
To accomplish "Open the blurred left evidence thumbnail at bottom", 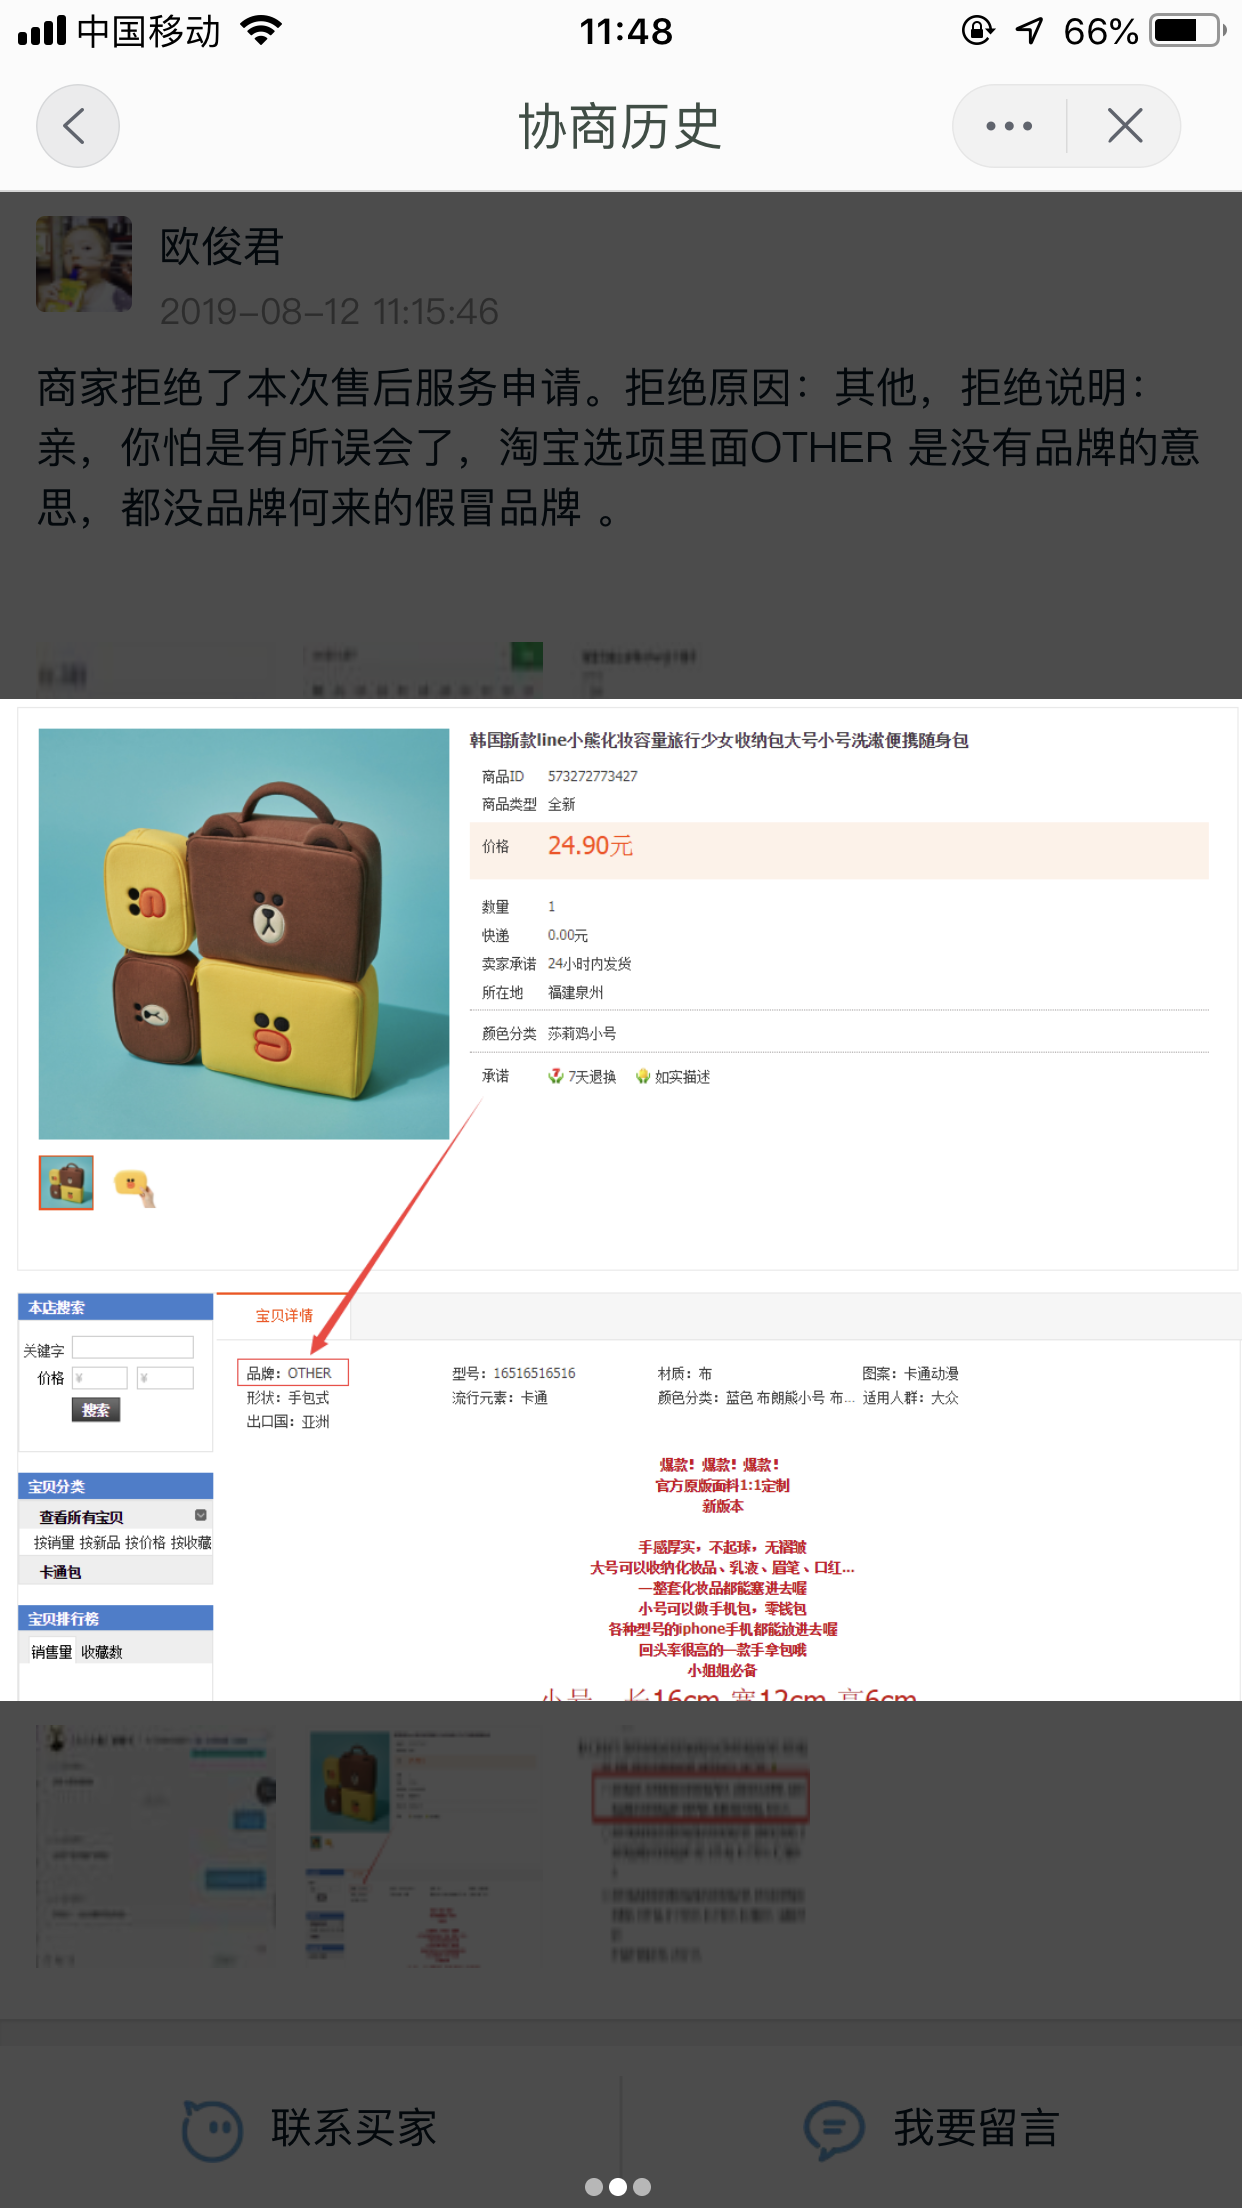I will pyautogui.click(x=155, y=1848).
